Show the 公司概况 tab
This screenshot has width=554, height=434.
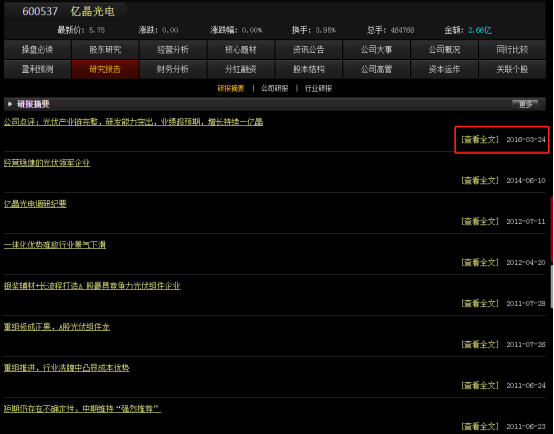tap(444, 49)
